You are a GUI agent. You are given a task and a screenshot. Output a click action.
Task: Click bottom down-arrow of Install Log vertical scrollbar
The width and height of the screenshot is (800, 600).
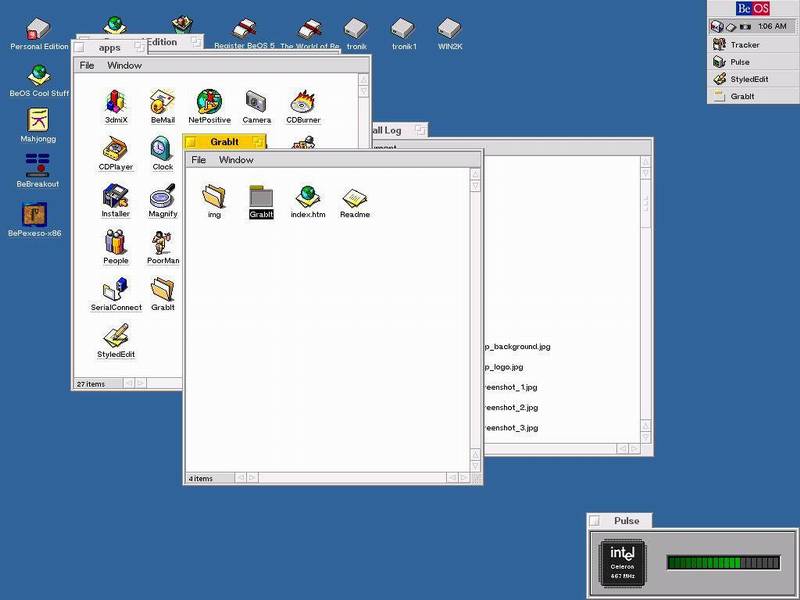pyautogui.click(x=645, y=437)
